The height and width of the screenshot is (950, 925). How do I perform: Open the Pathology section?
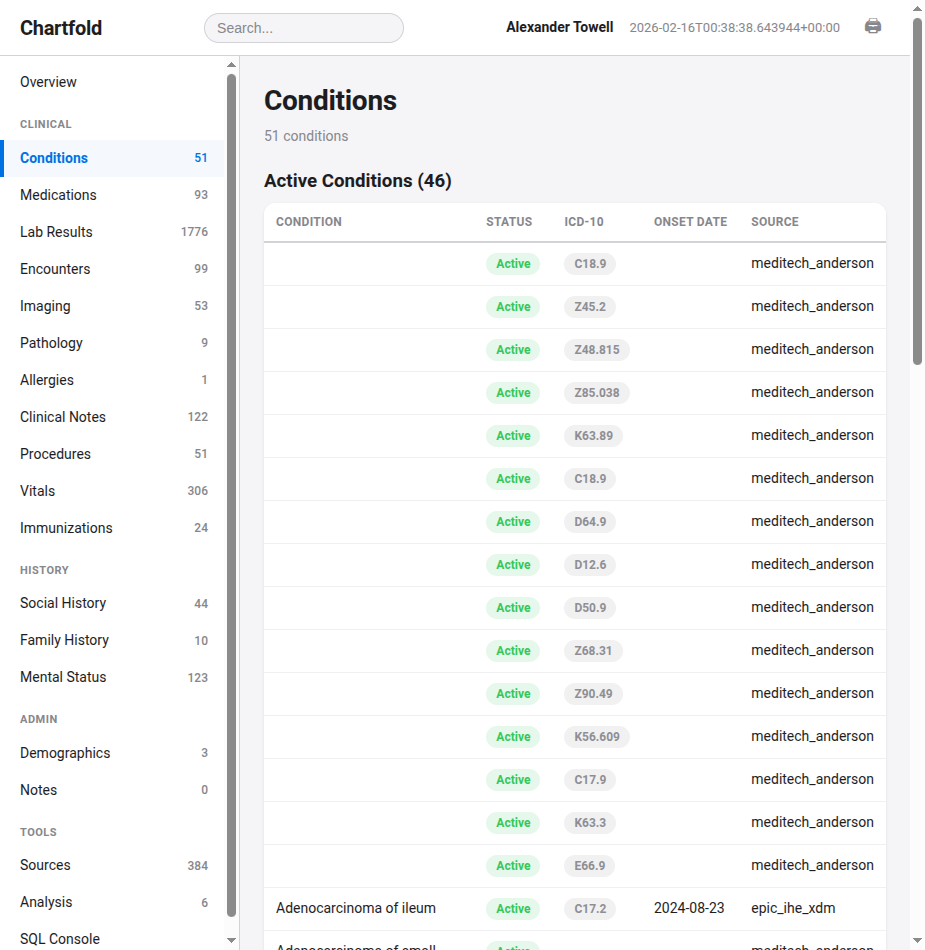tap(51, 343)
